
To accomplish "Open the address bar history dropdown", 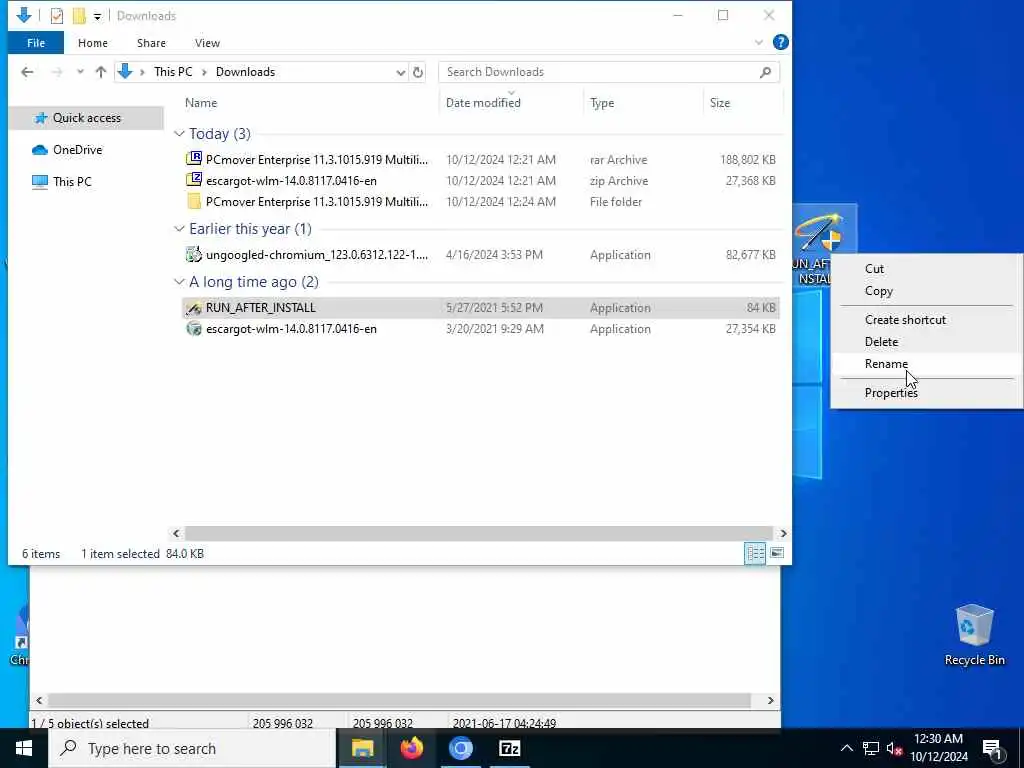I will (x=400, y=72).
